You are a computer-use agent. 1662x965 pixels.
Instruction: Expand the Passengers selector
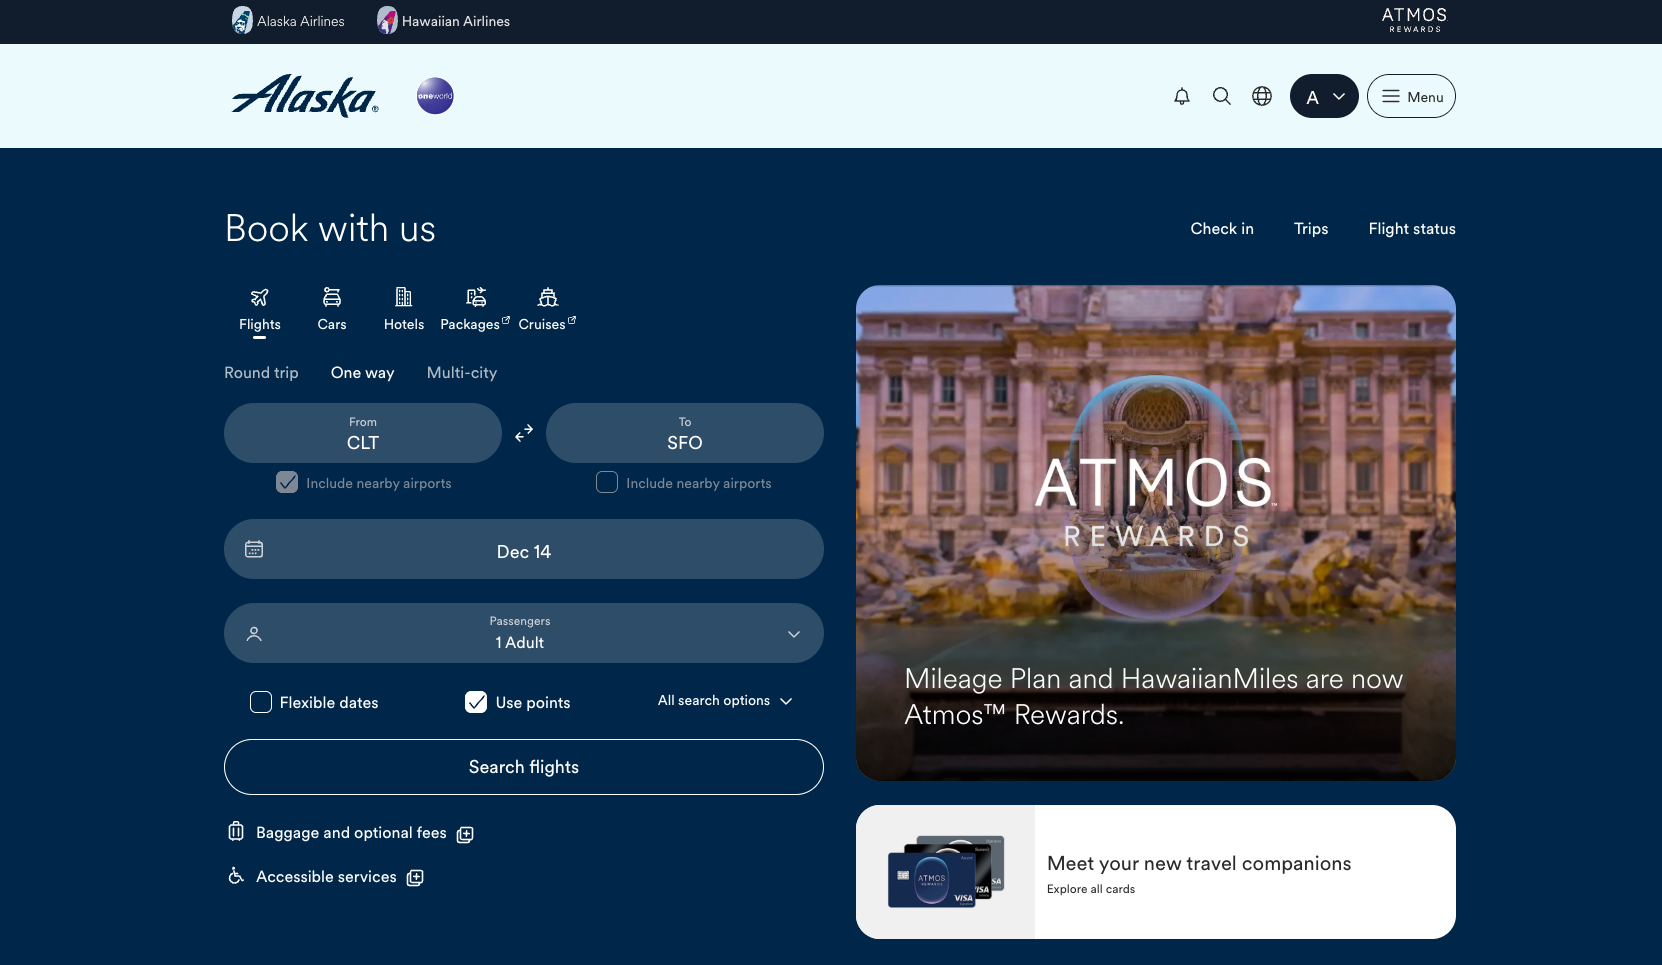tap(794, 633)
